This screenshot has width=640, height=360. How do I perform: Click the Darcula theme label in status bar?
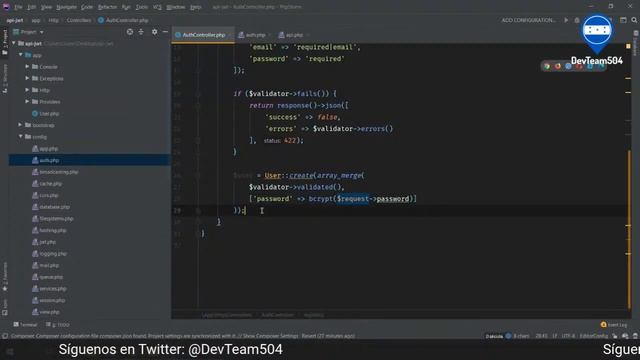coord(494,336)
